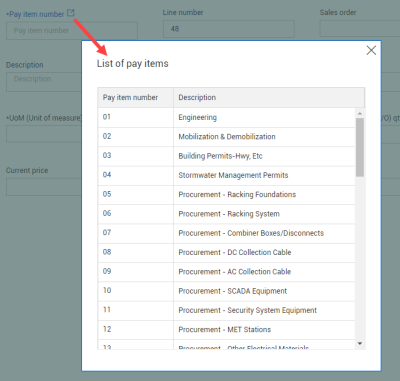Click the scrollbar up arrow
The height and width of the screenshot is (381, 400).
(360, 114)
